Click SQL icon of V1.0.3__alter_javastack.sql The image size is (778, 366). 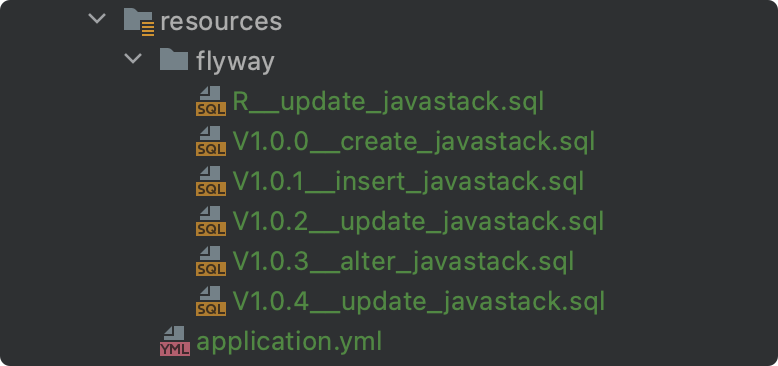pyautogui.click(x=211, y=261)
